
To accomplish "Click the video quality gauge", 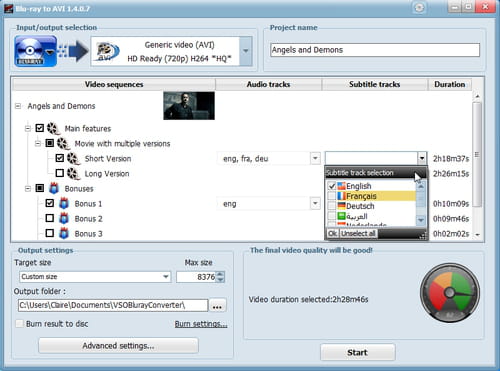I will (450, 293).
